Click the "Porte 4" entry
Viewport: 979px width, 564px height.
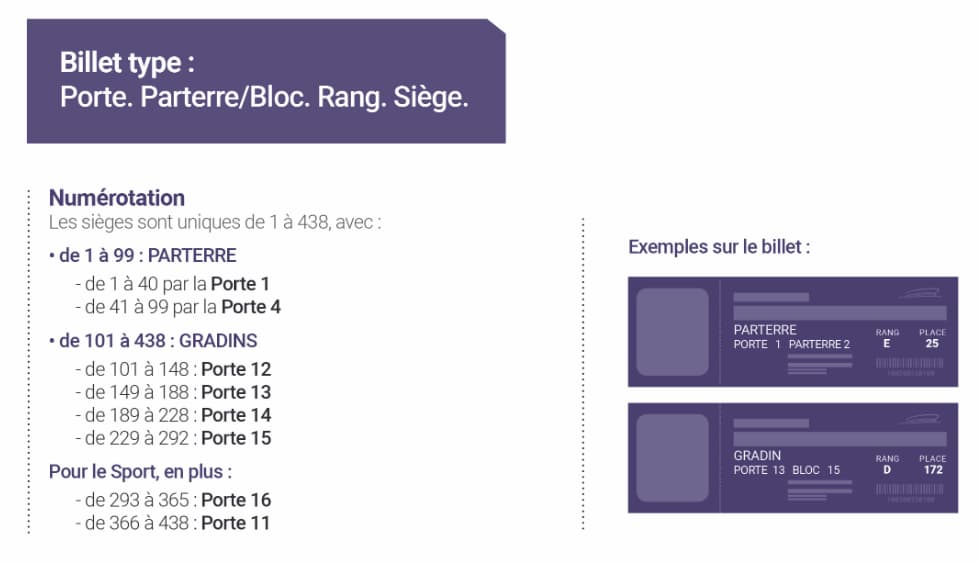(250, 307)
